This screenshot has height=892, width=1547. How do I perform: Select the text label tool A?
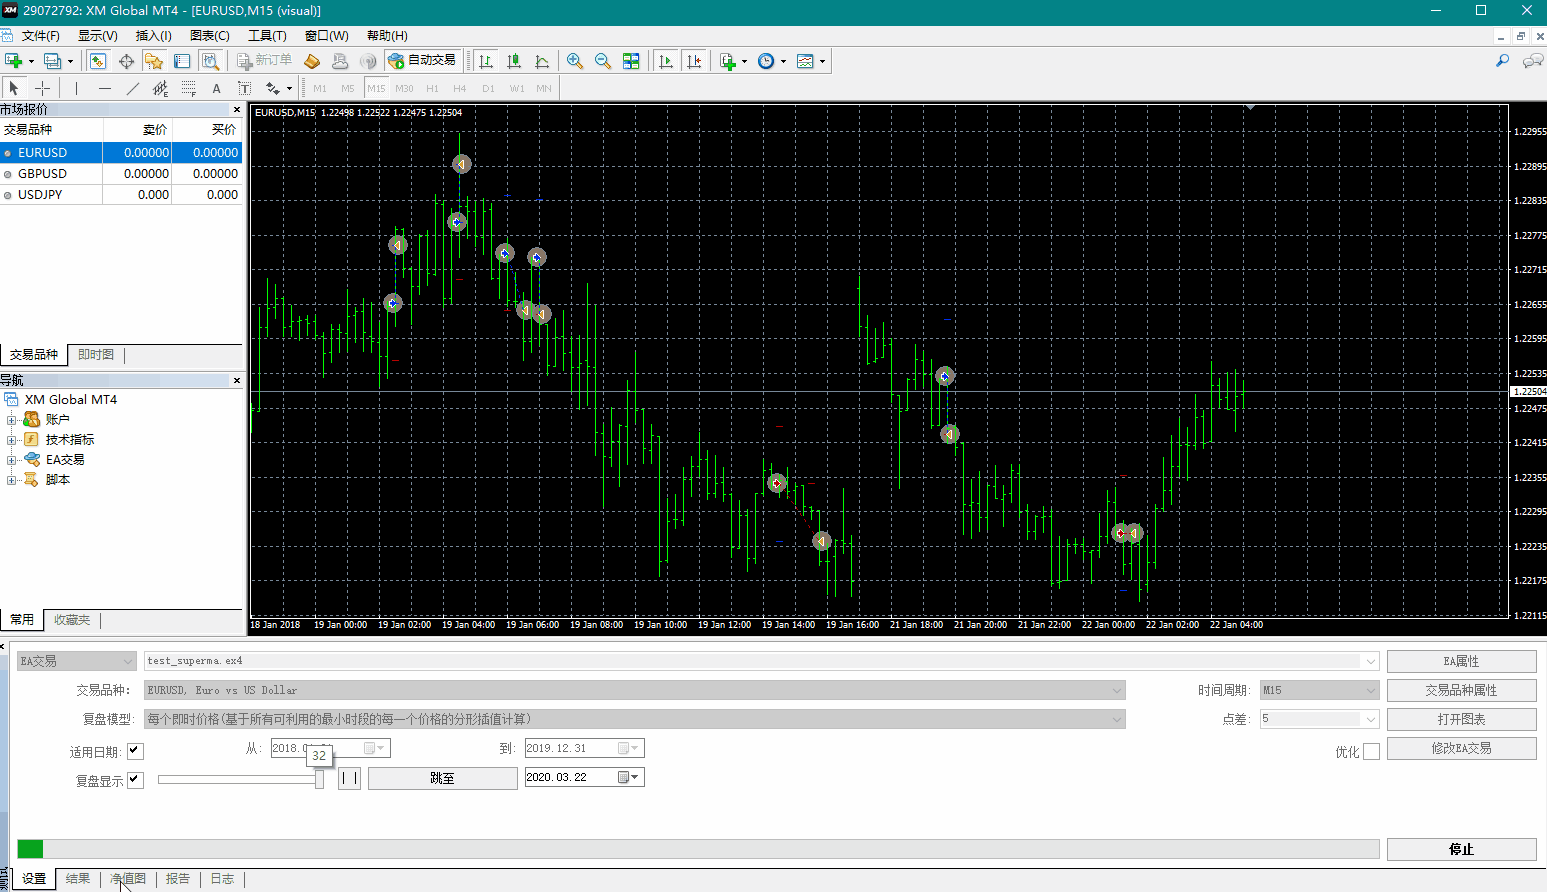tap(216, 88)
